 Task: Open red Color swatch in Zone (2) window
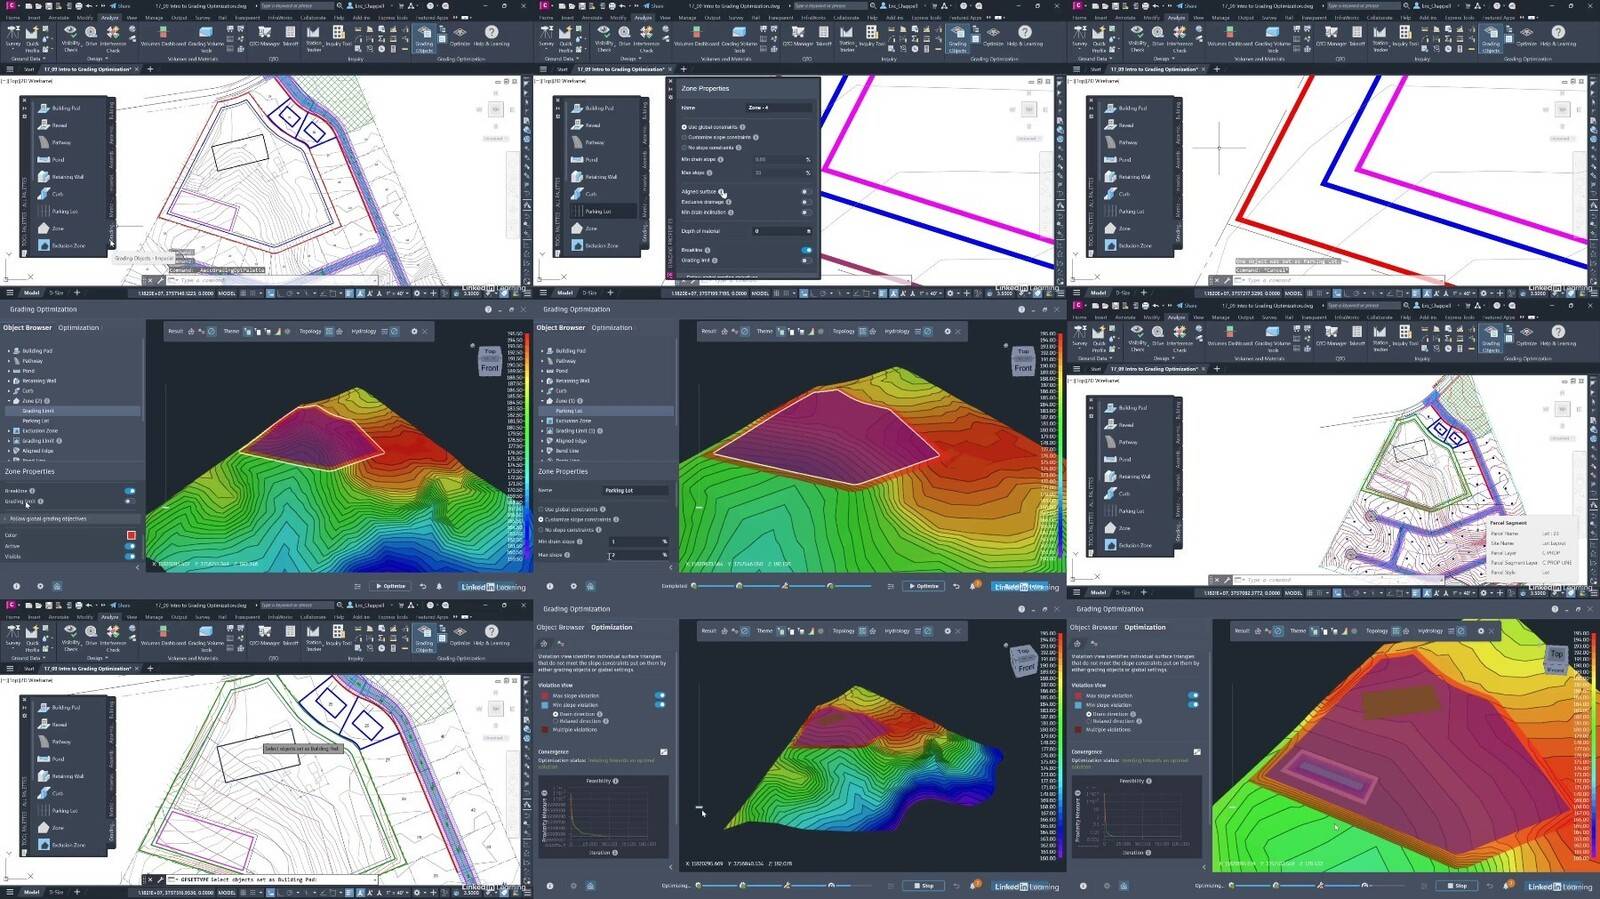tap(131, 535)
